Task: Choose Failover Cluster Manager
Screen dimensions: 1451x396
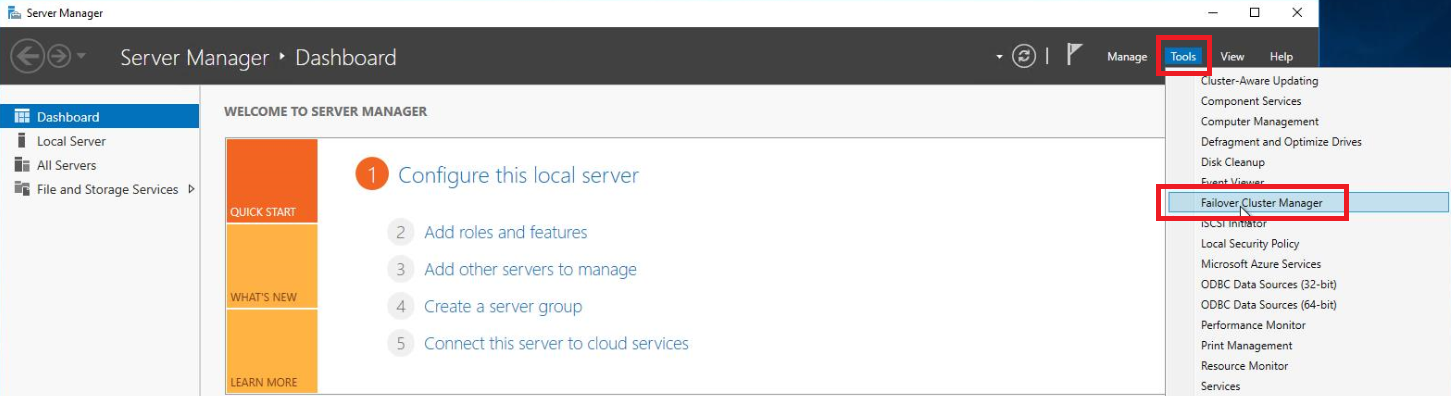Action: pyautogui.click(x=1308, y=202)
